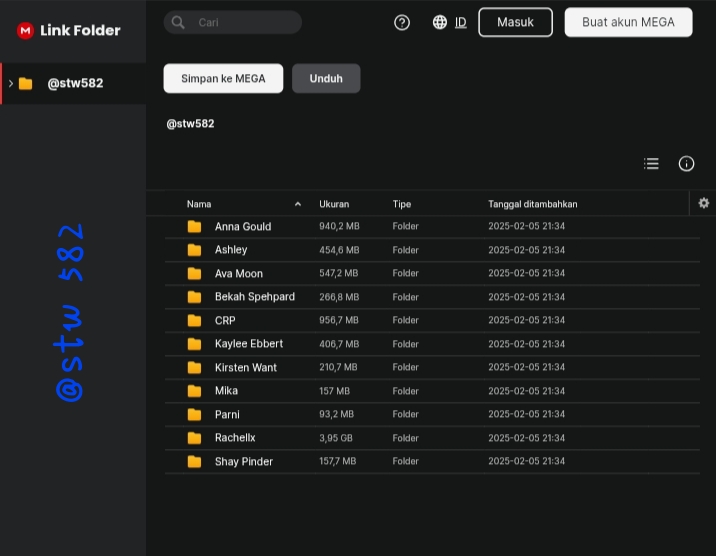The width and height of the screenshot is (716, 556).
Task: Select the @stw582 tree item label
Action: [75, 84]
